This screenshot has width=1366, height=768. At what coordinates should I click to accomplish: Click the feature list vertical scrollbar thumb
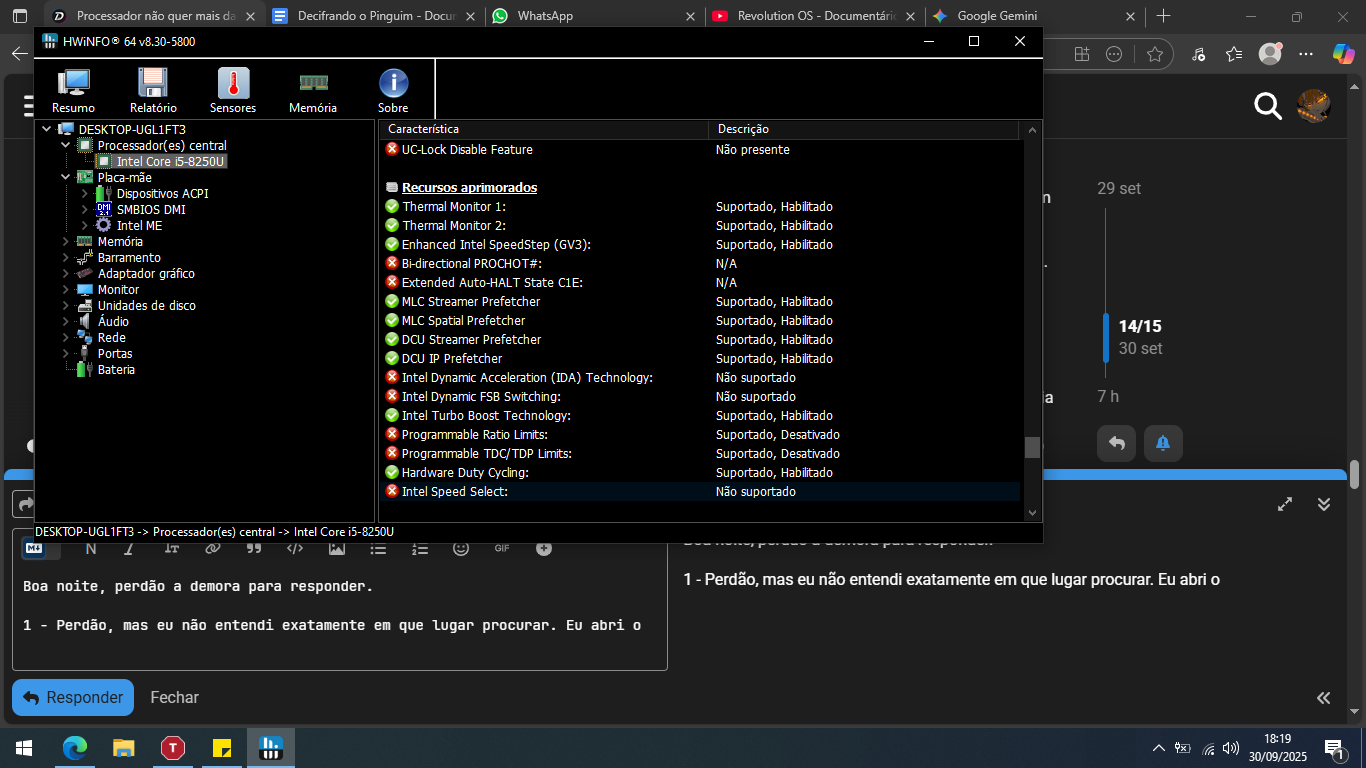(1032, 447)
